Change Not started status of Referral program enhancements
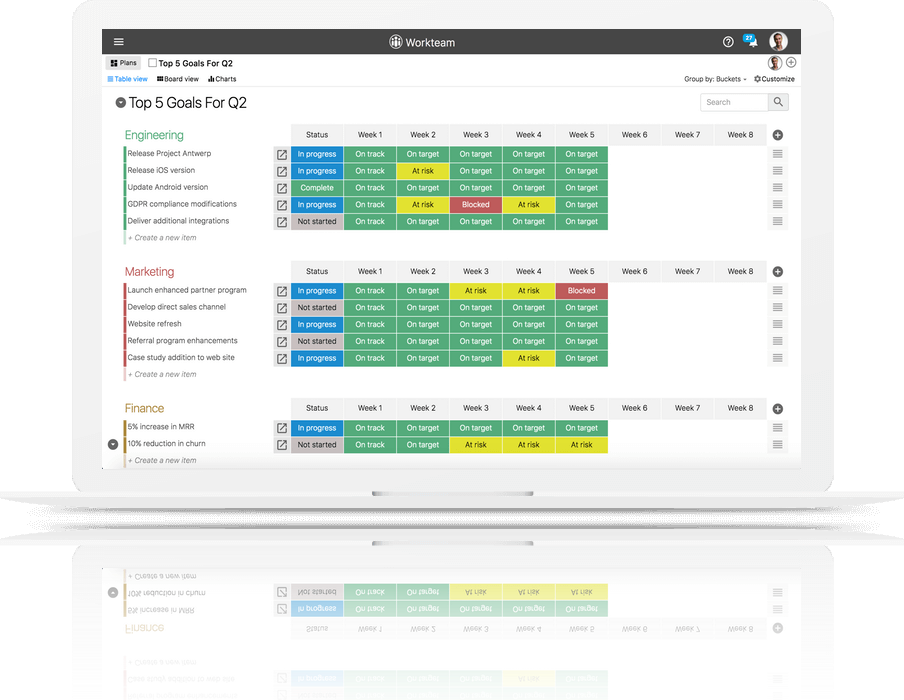The image size is (904, 700). pyautogui.click(x=317, y=341)
